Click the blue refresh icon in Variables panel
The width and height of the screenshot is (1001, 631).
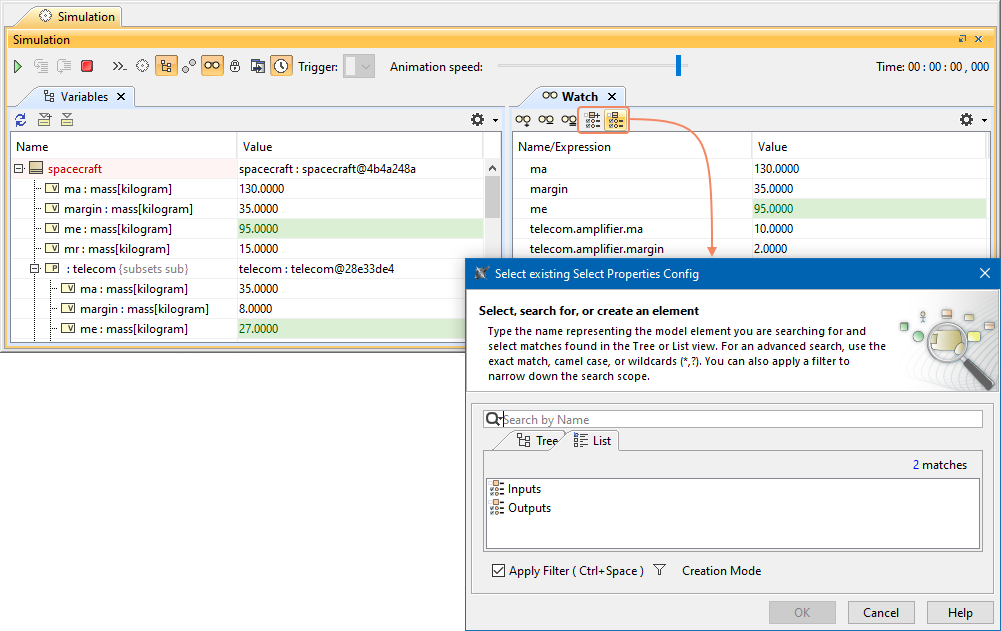point(20,120)
